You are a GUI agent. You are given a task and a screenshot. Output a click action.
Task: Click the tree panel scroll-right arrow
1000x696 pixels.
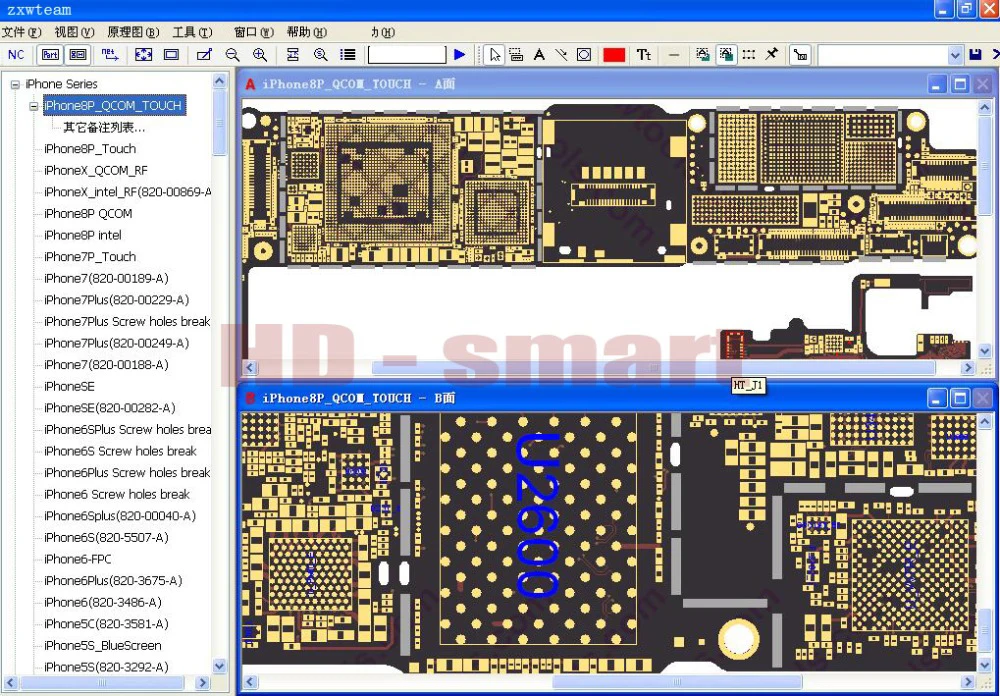[x=202, y=683]
